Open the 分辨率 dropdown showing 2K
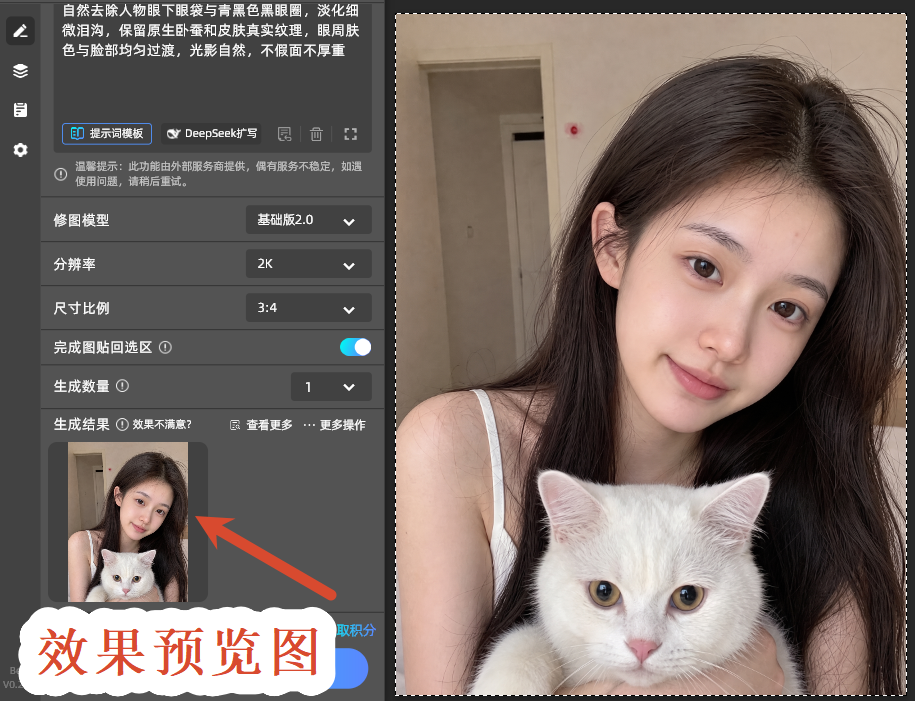Screen dimensions: 915x701 (309, 264)
